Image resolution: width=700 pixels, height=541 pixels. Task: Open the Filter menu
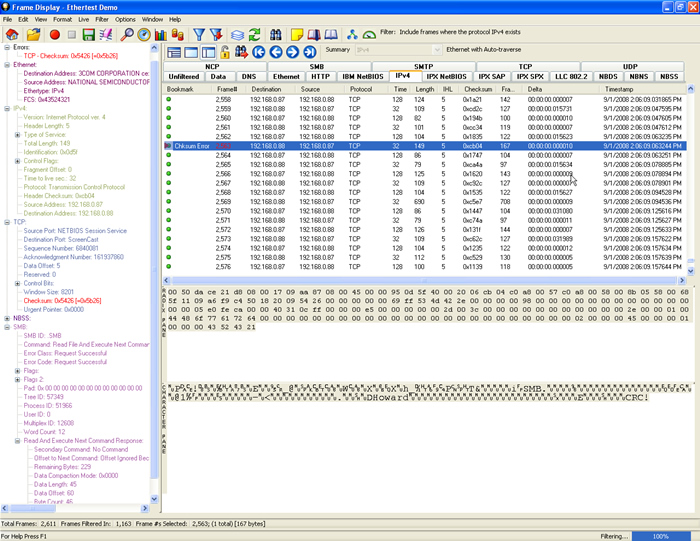click(x=102, y=19)
